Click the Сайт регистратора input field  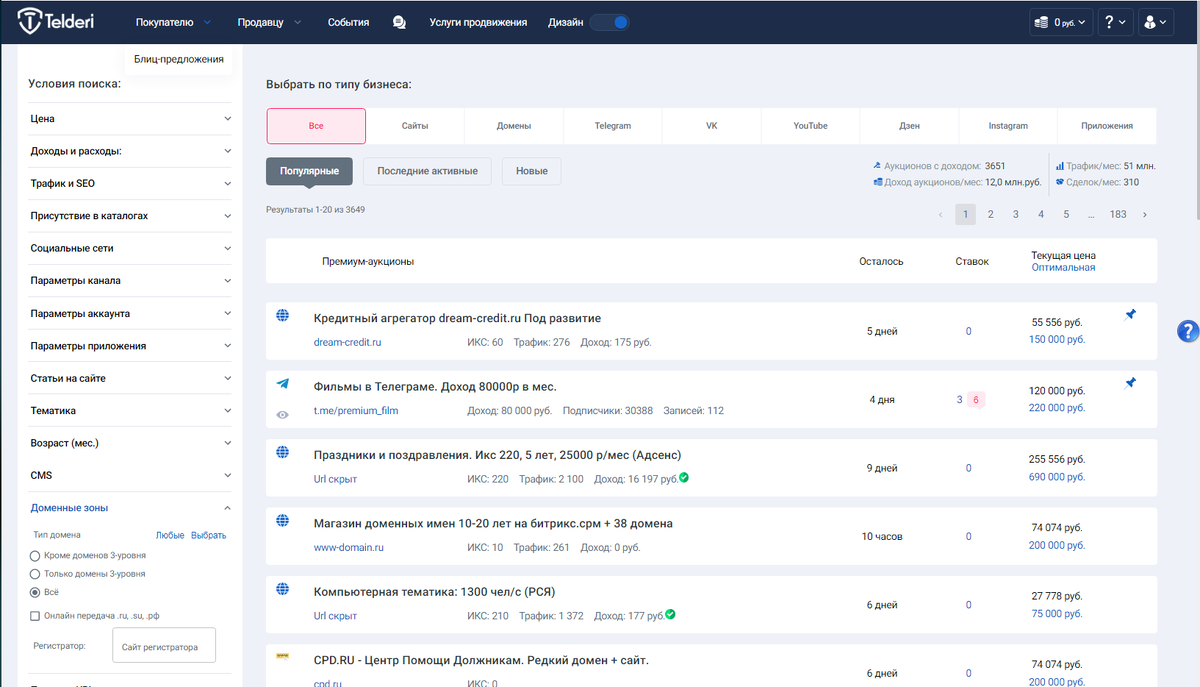pyautogui.click(x=164, y=647)
